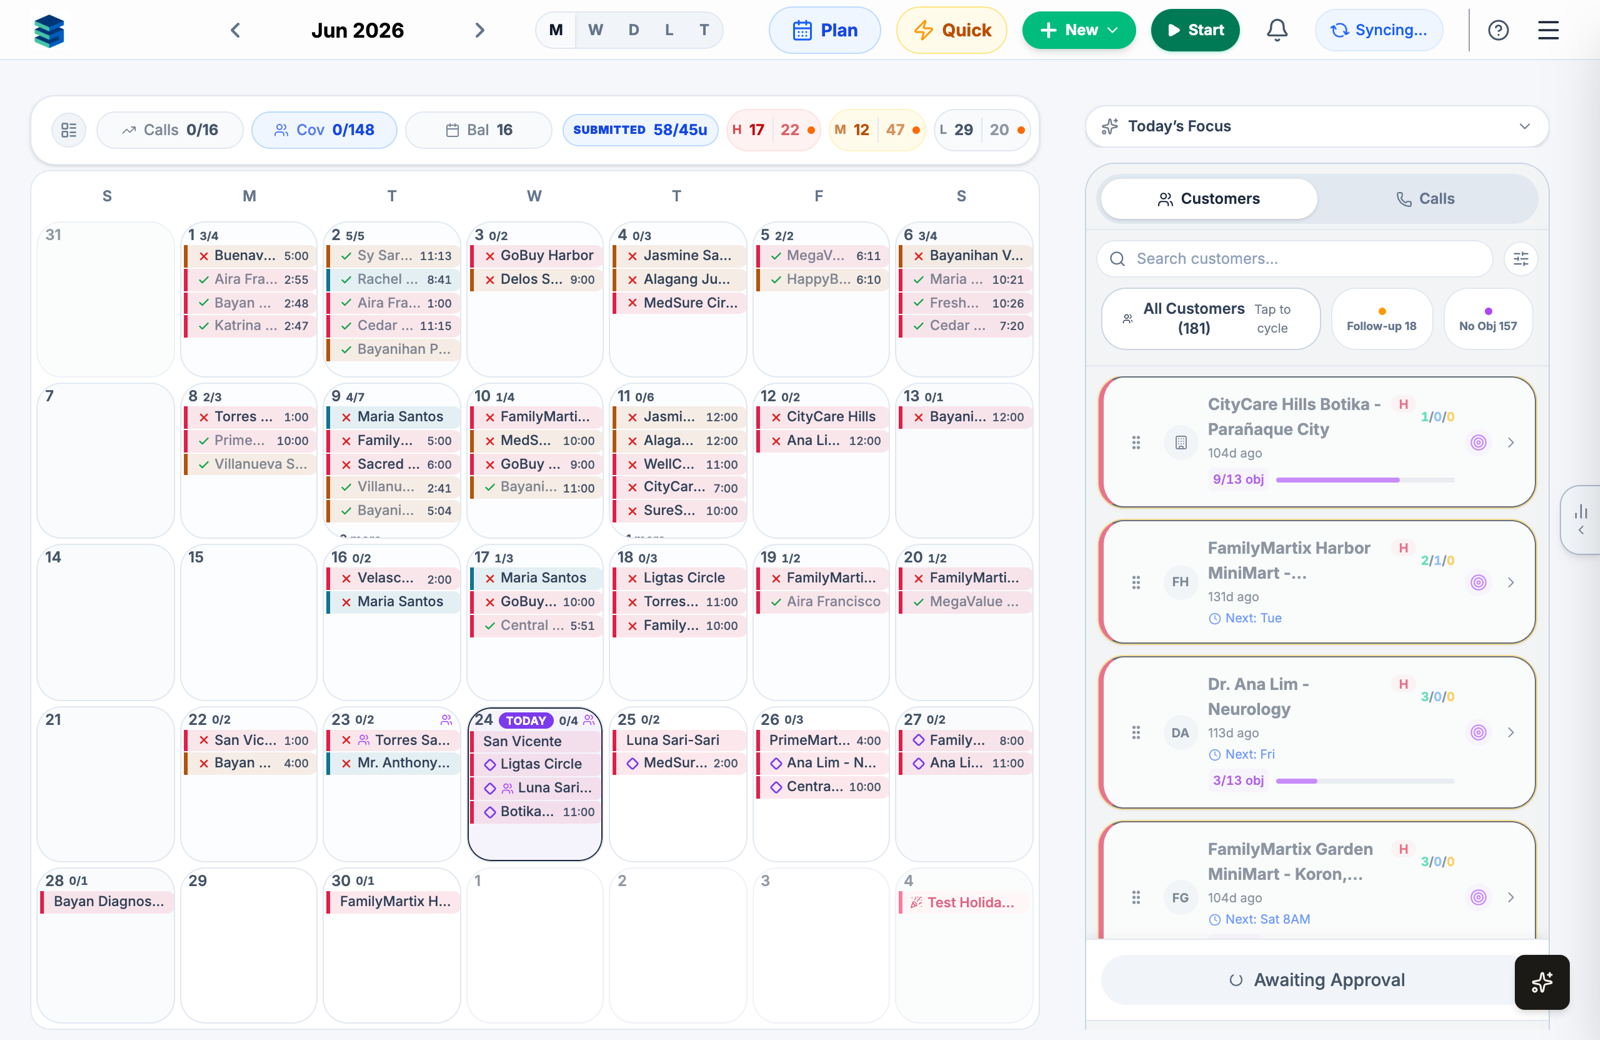Open Test Holiday entry on July 4
The height and width of the screenshot is (1040, 1600).
963,902
